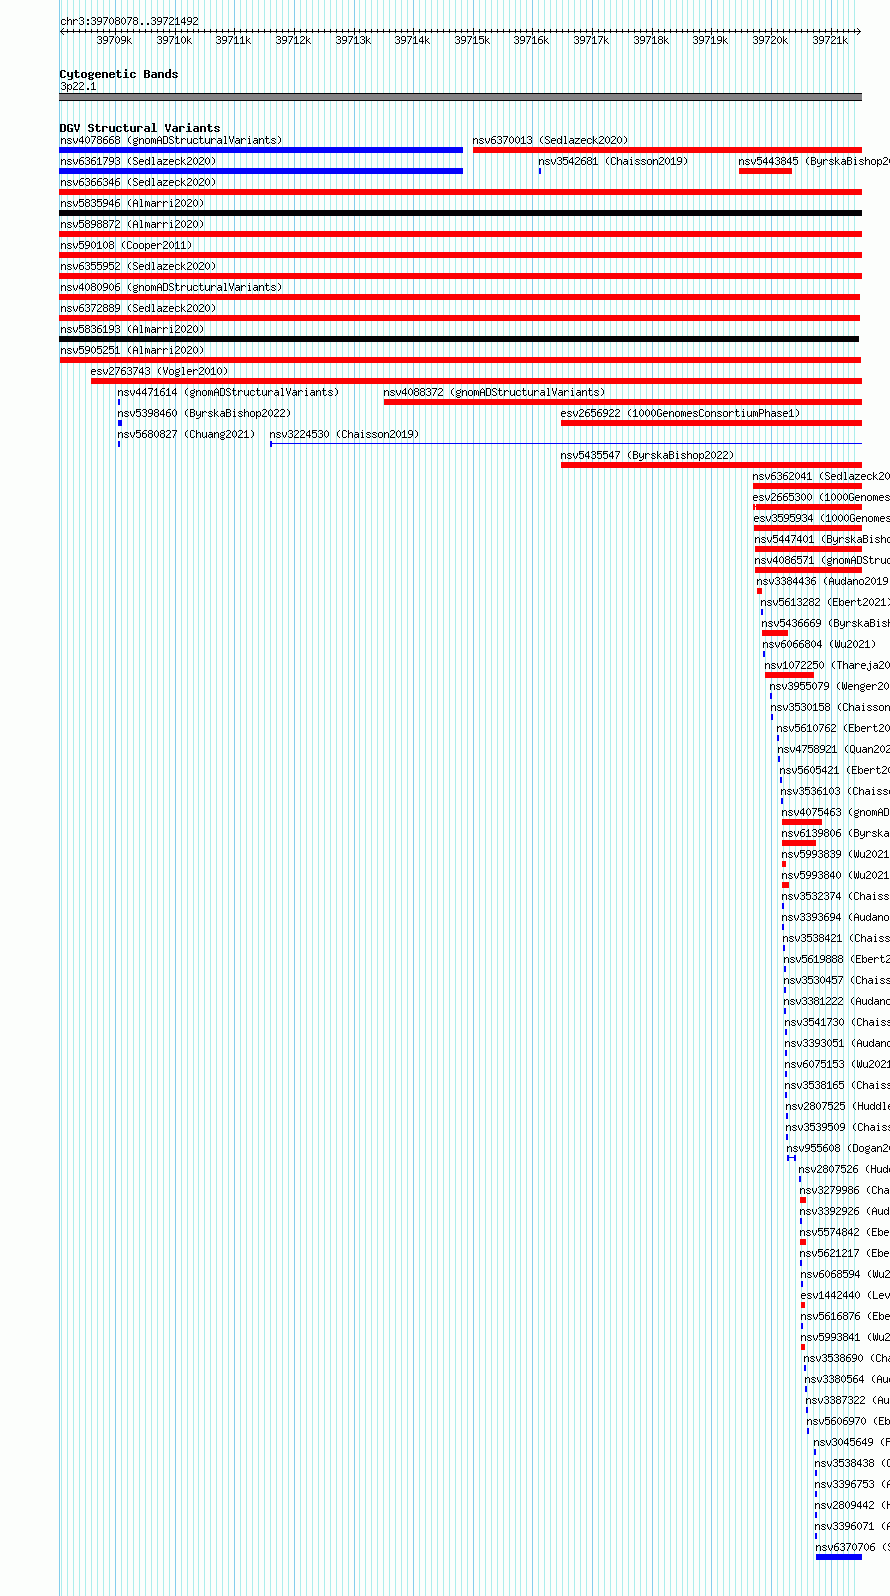890x1596 pixels.
Task: Select nsv6372889 (Sedlazeck2020) label
Action: (138, 308)
